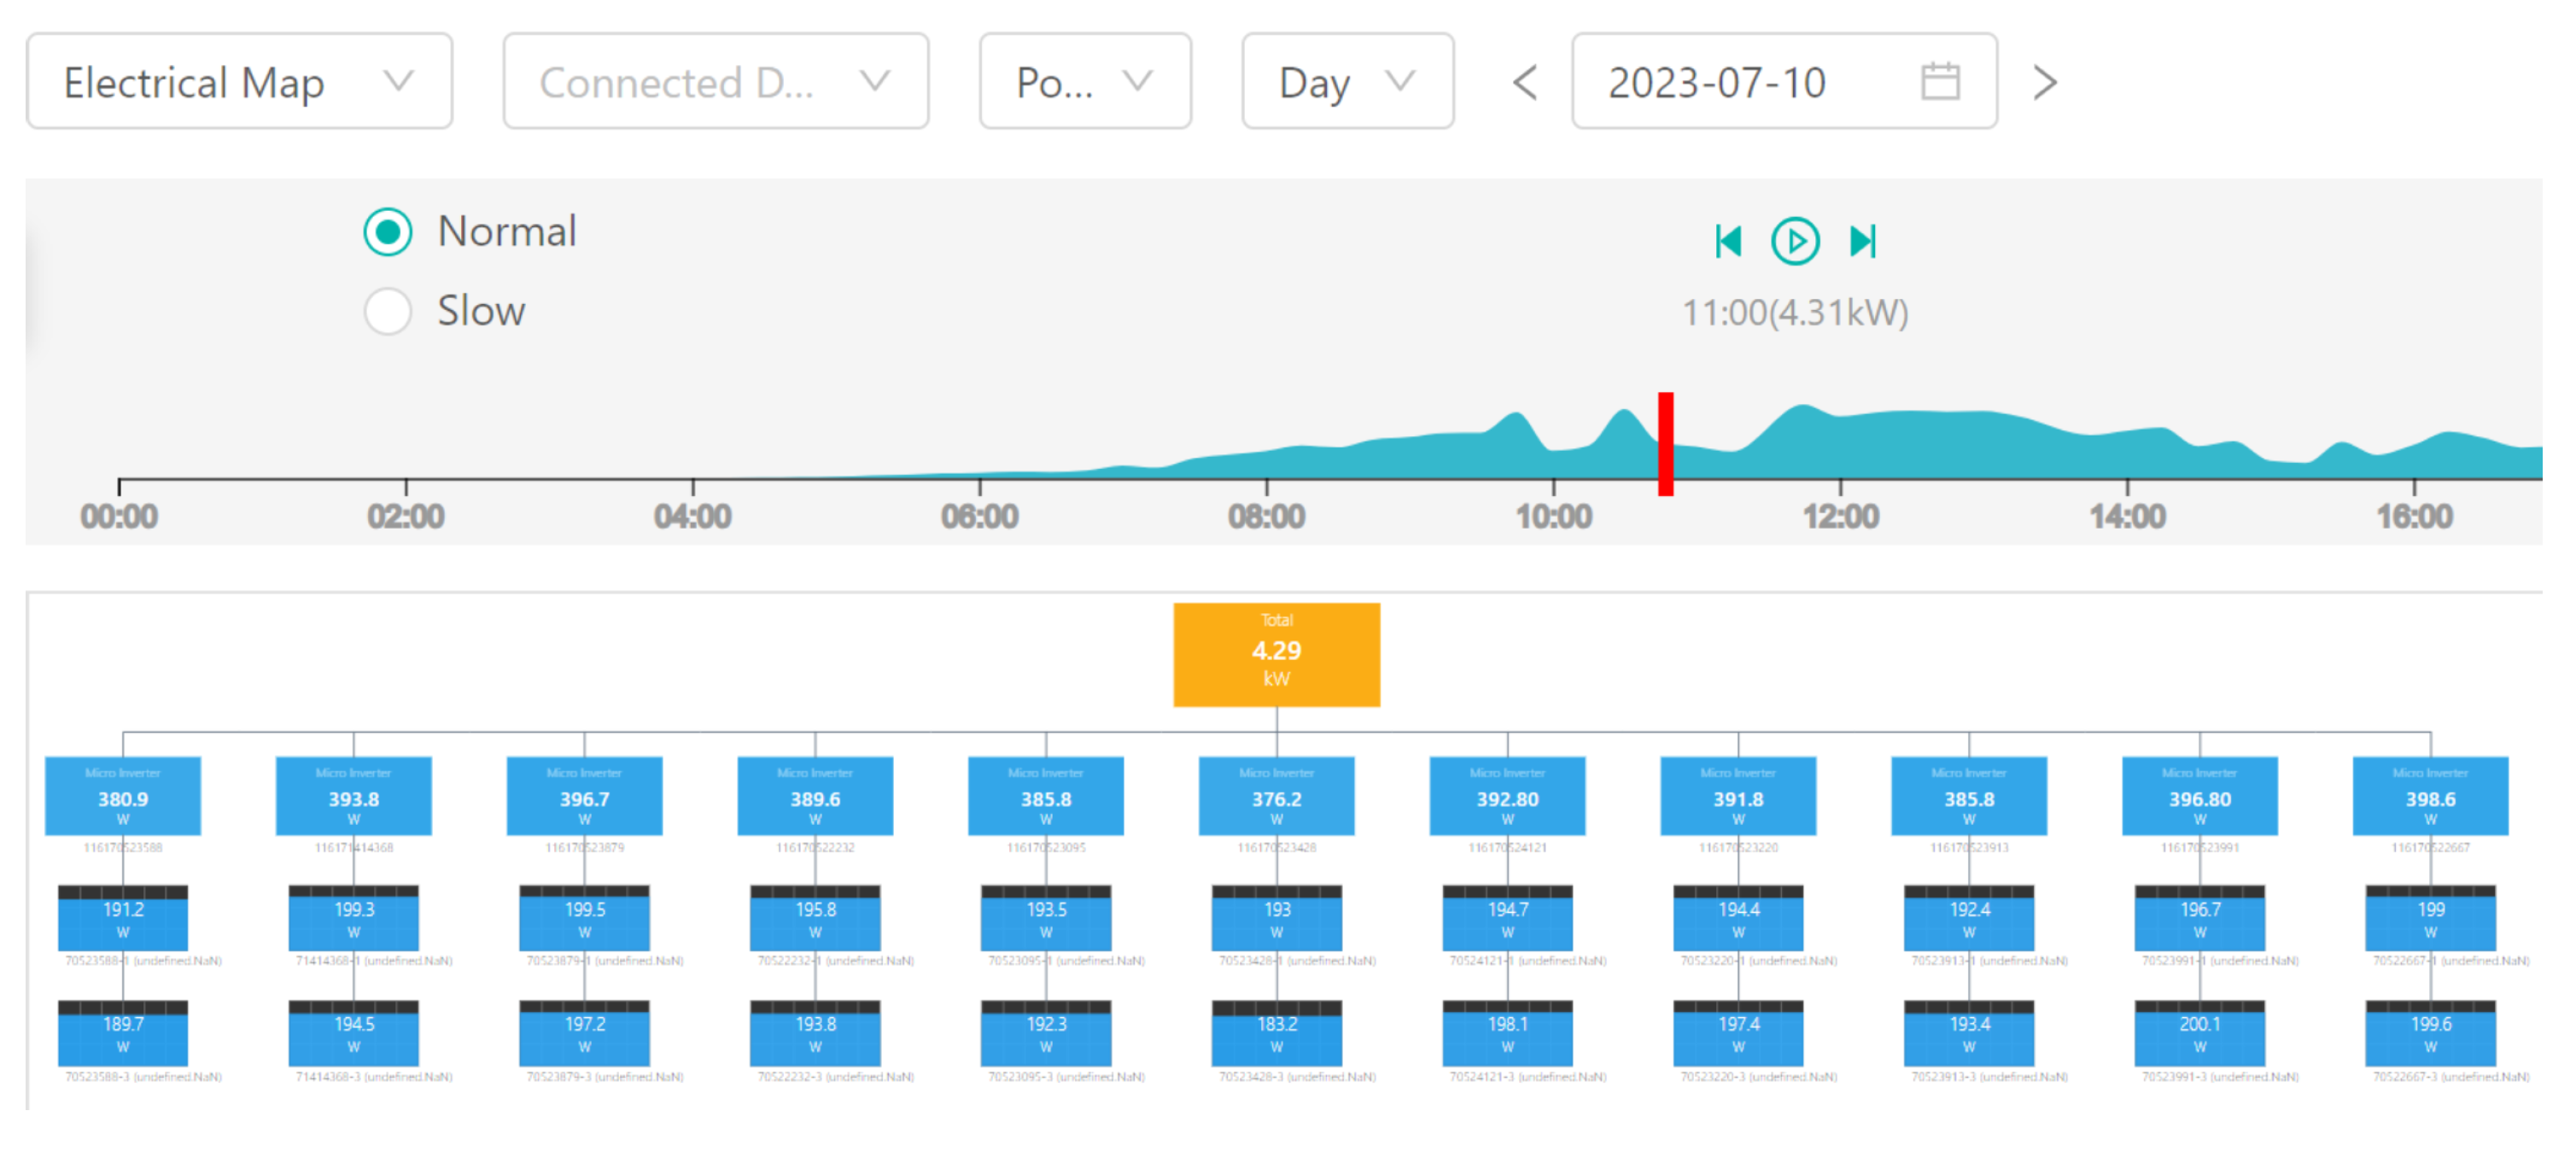
Task: Click the 2023-07-10 date field
Action: (1716, 82)
